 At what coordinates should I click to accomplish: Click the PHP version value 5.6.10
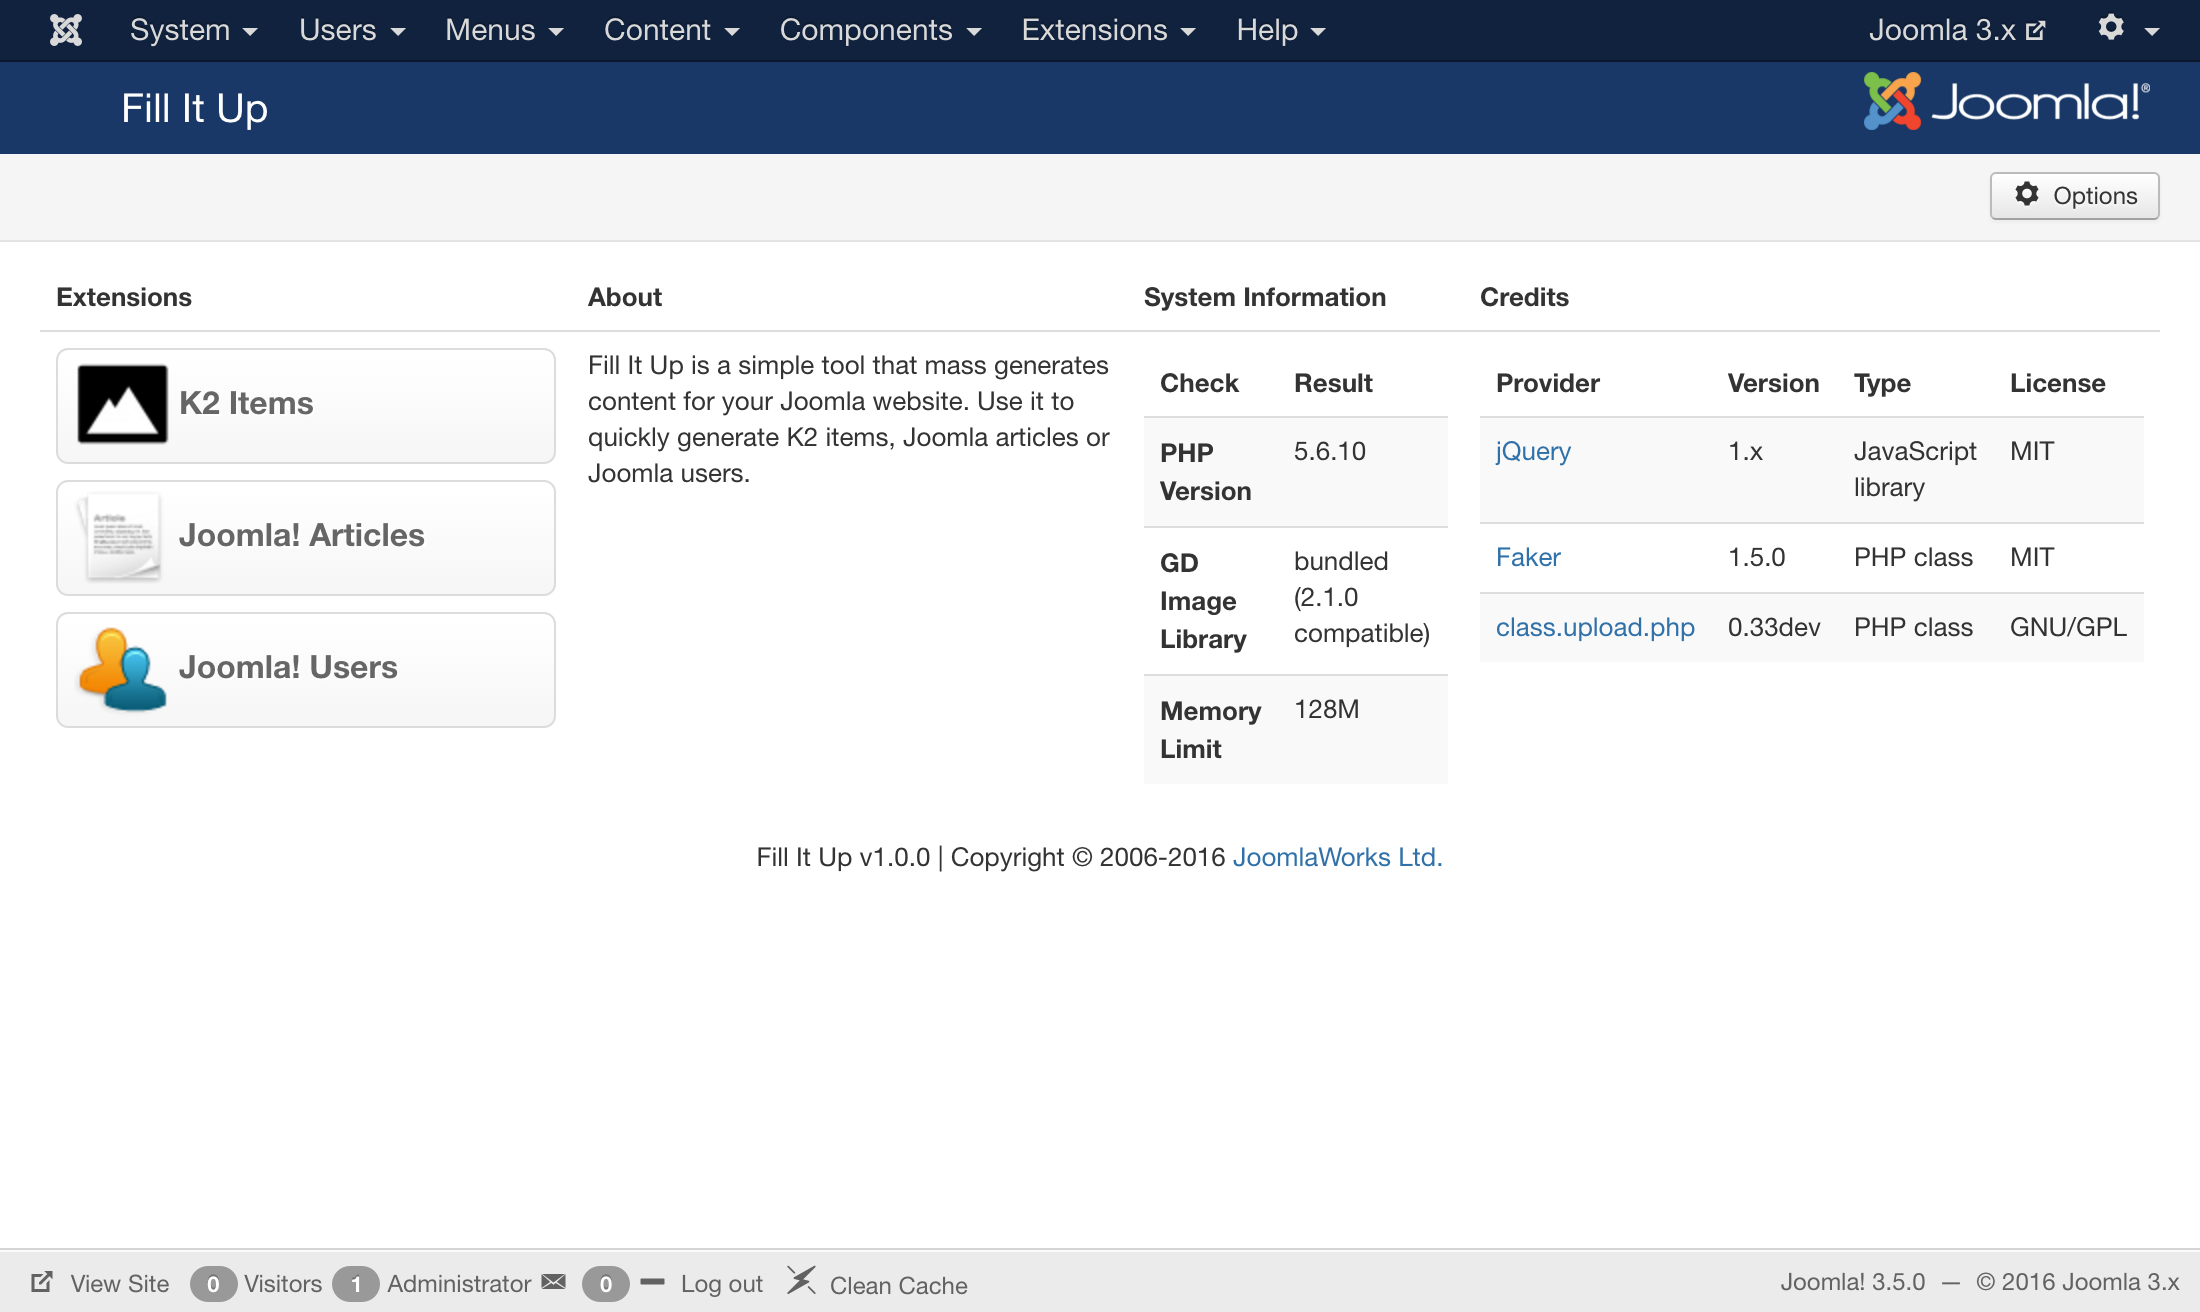[x=1329, y=451]
